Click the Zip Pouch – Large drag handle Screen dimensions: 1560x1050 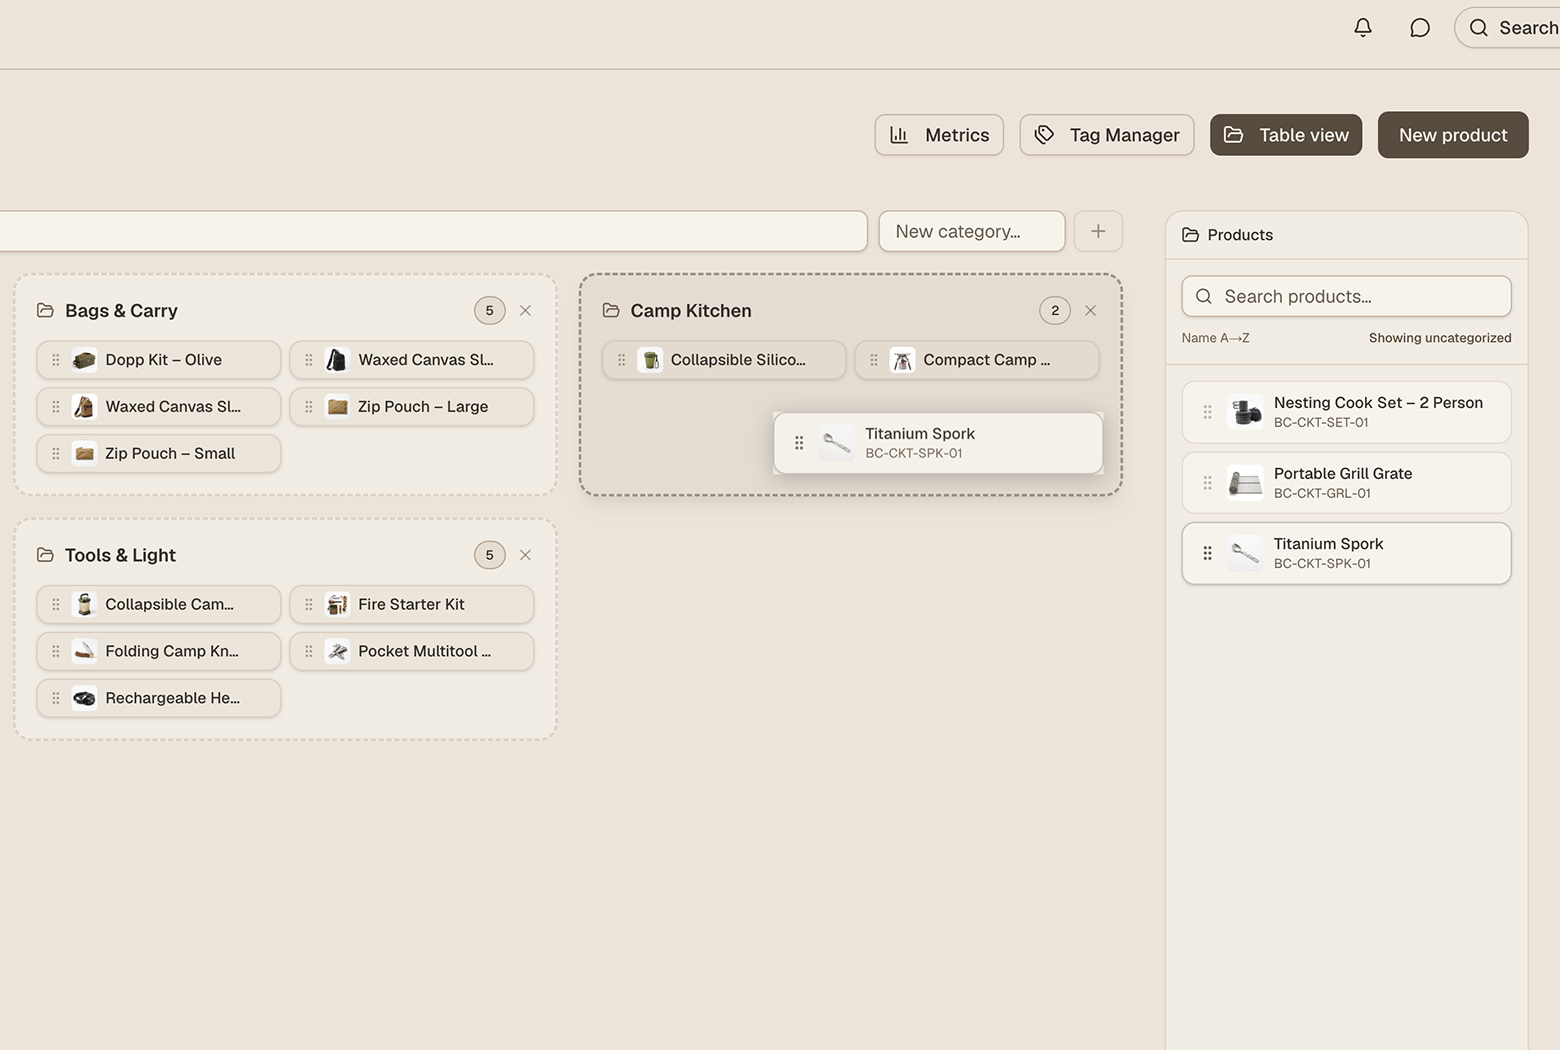click(309, 407)
